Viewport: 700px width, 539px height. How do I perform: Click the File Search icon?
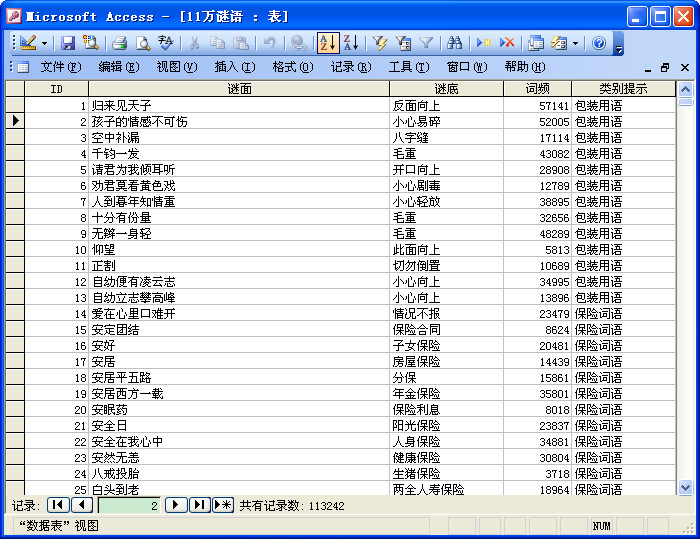click(91, 43)
